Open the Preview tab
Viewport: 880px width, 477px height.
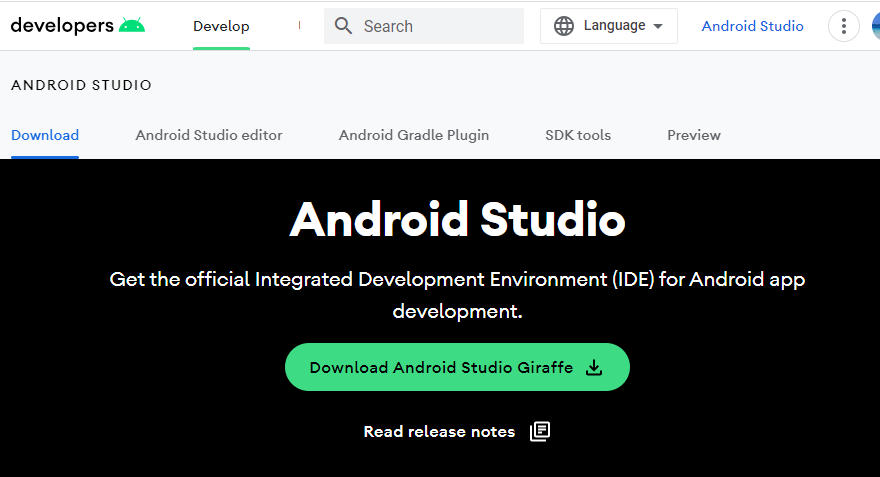pyautogui.click(x=694, y=135)
